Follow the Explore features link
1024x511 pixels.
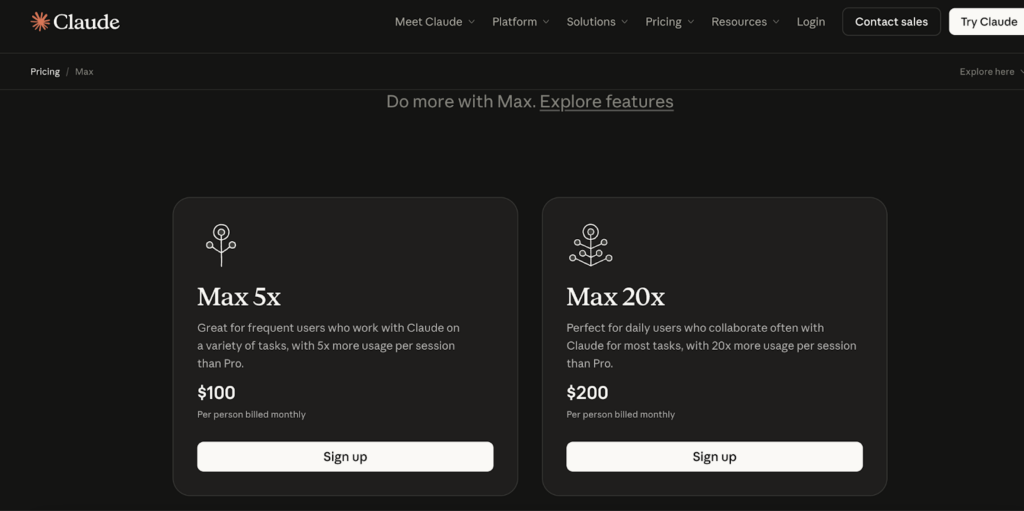point(606,101)
